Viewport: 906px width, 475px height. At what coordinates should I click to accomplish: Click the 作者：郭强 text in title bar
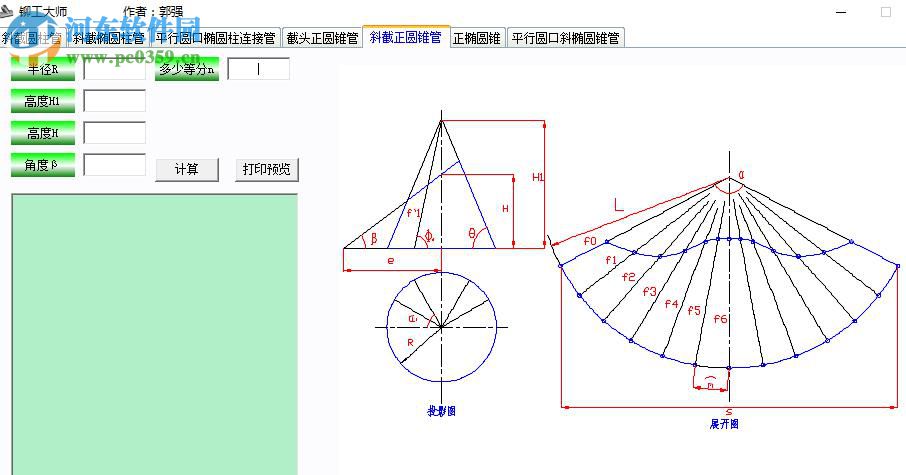[153, 11]
